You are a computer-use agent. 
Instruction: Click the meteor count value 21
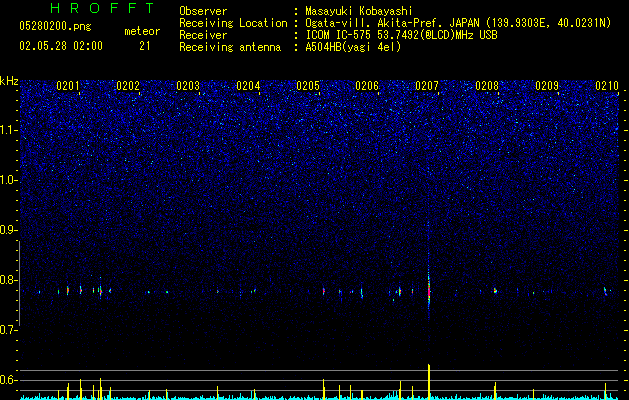(144, 46)
